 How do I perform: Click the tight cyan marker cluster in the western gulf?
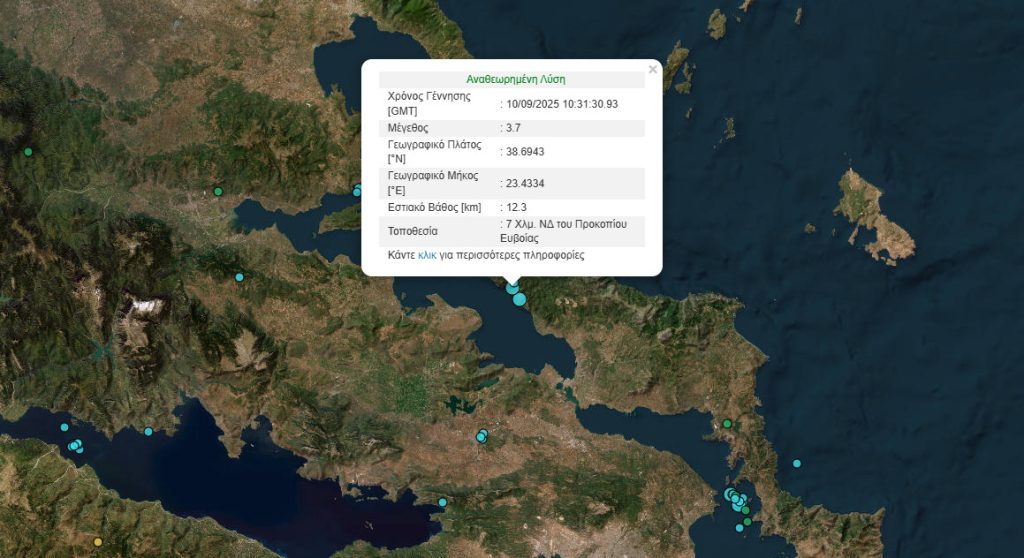tap(75, 446)
